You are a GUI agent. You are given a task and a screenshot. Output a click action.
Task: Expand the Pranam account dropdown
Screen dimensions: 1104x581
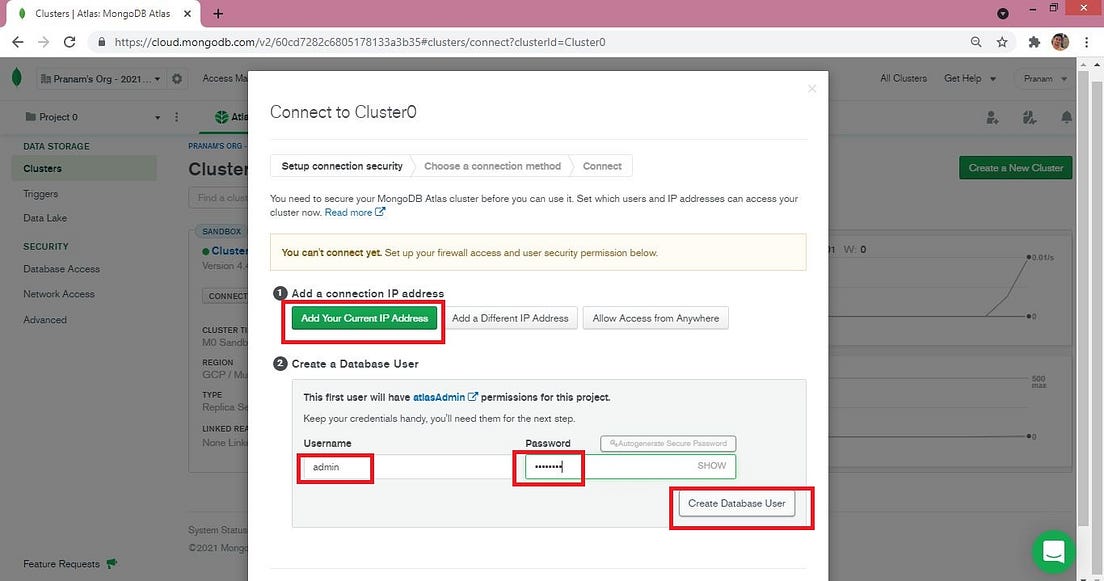click(x=1043, y=78)
